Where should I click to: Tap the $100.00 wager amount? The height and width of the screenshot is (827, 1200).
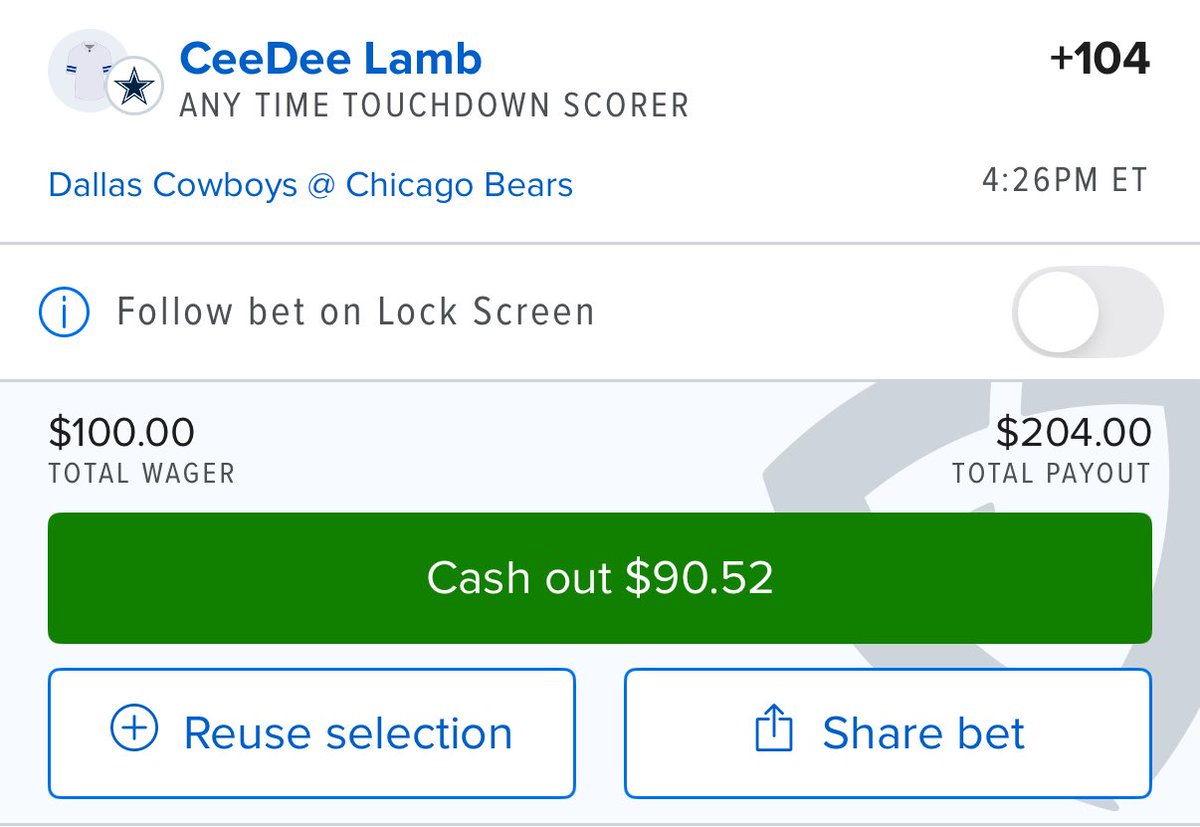(x=122, y=432)
